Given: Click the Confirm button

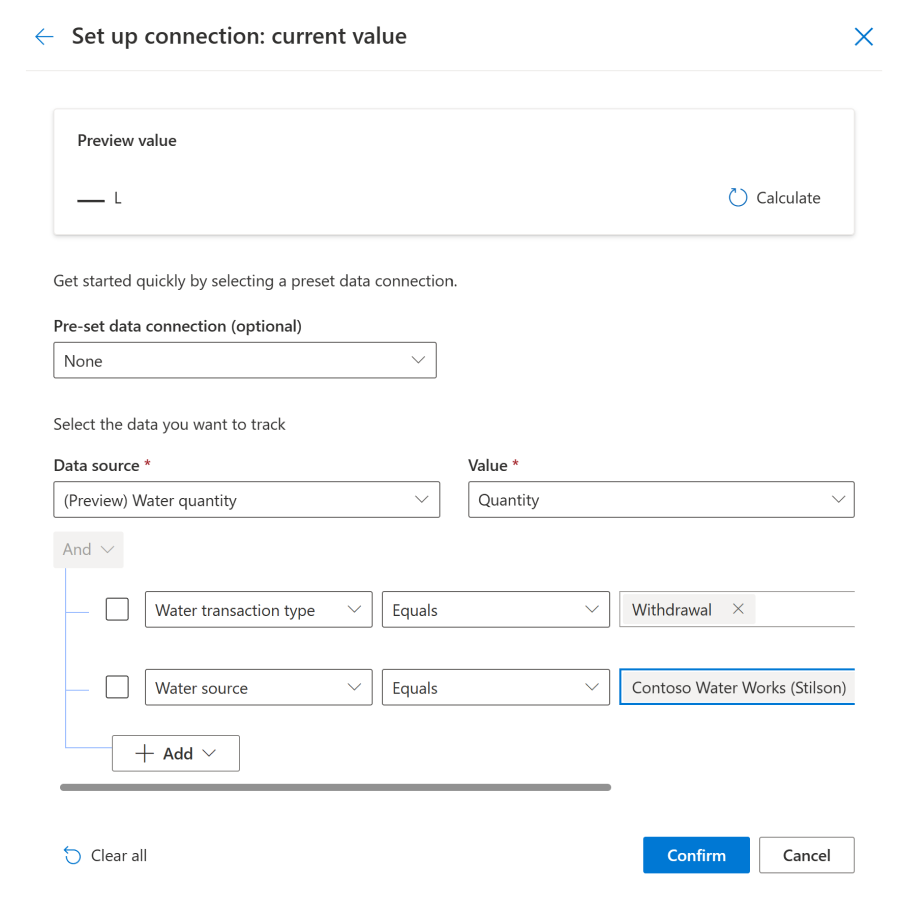Looking at the screenshot, I should point(696,855).
